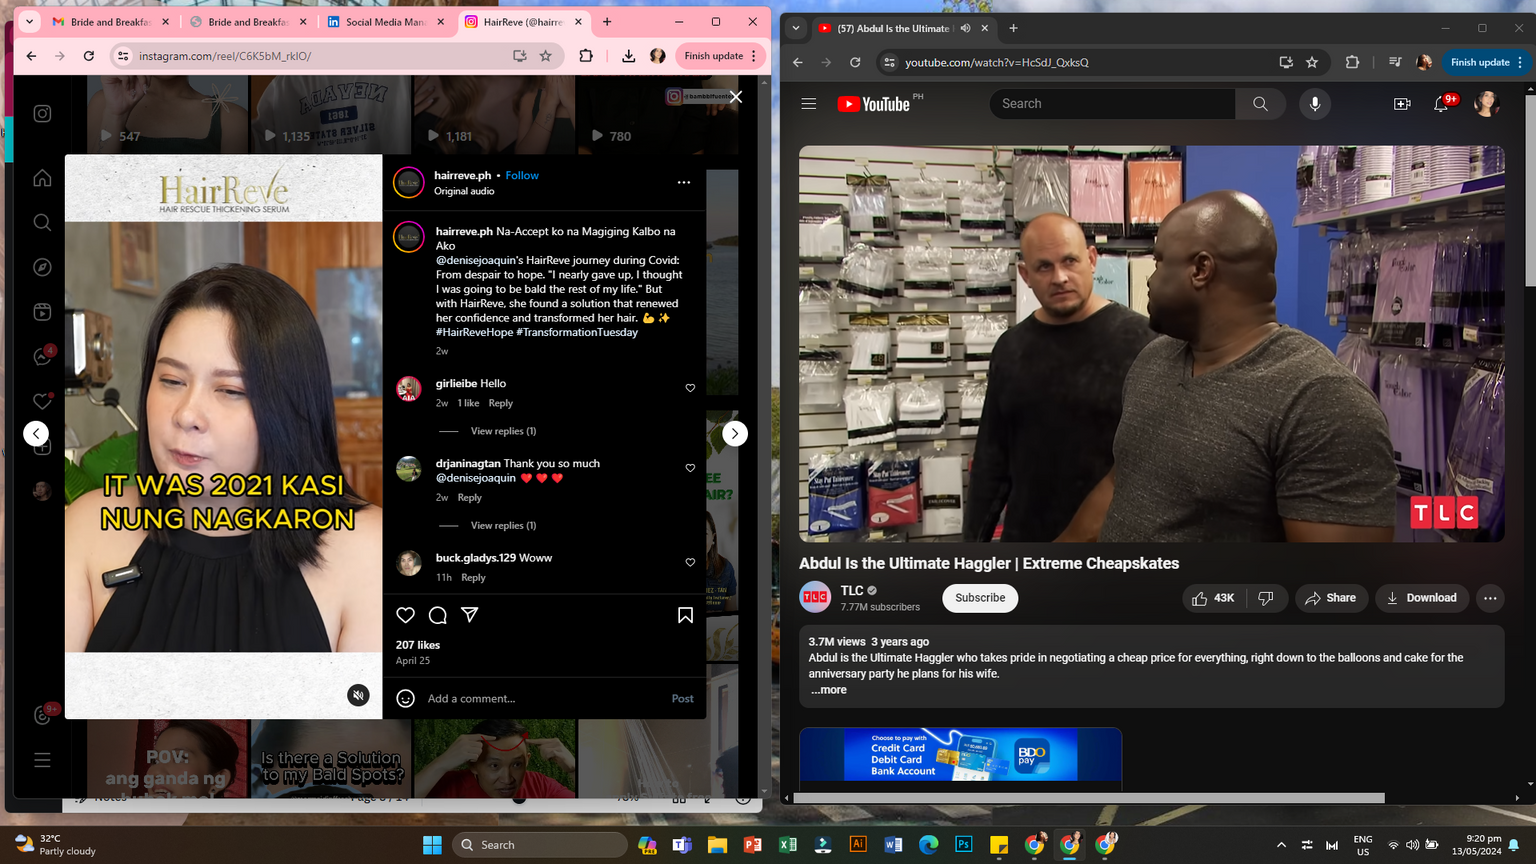Mute the YouTube tab audio icon
This screenshot has height=864, width=1536.
[x=965, y=28]
